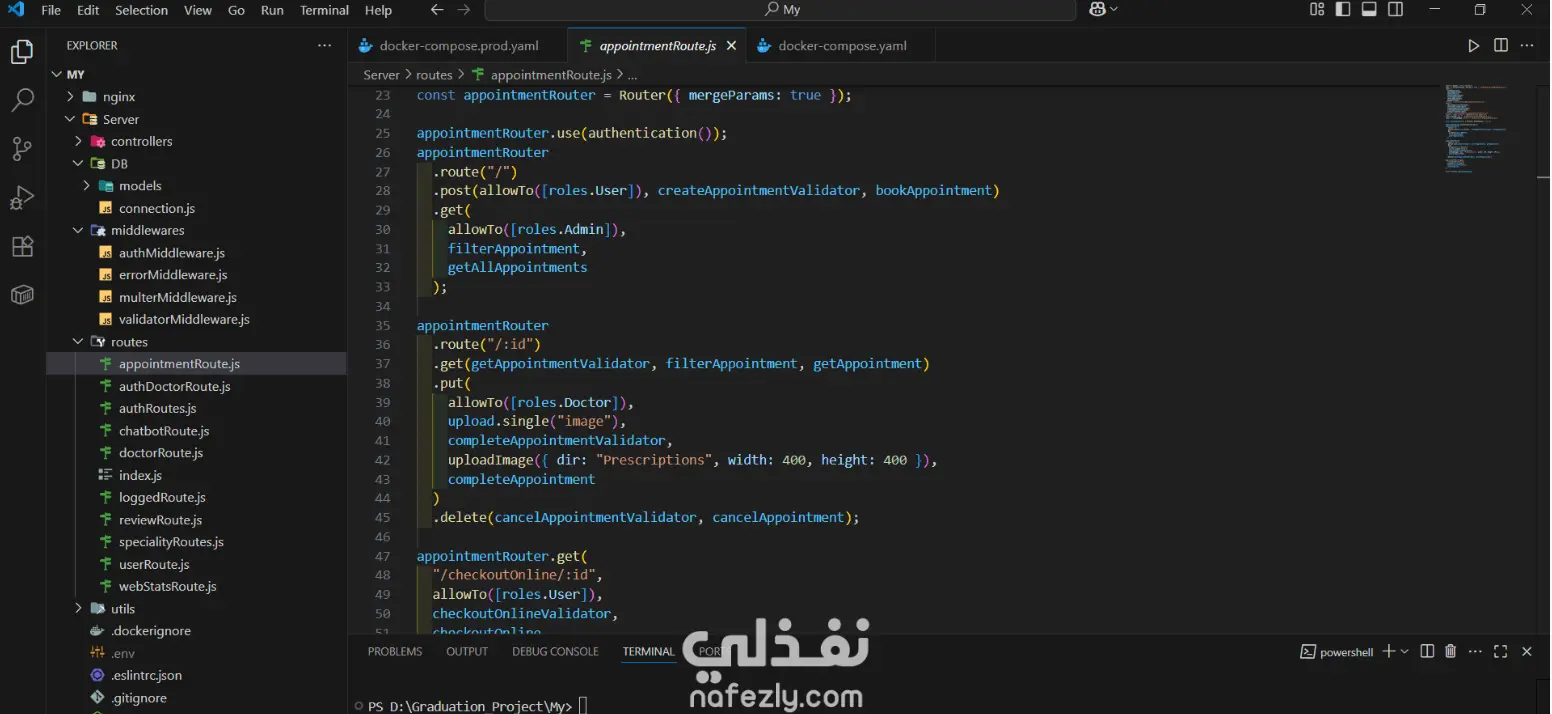This screenshot has width=1552, height=714.
Task: Toggle the bottom panel visibility
Action: click(1369, 10)
